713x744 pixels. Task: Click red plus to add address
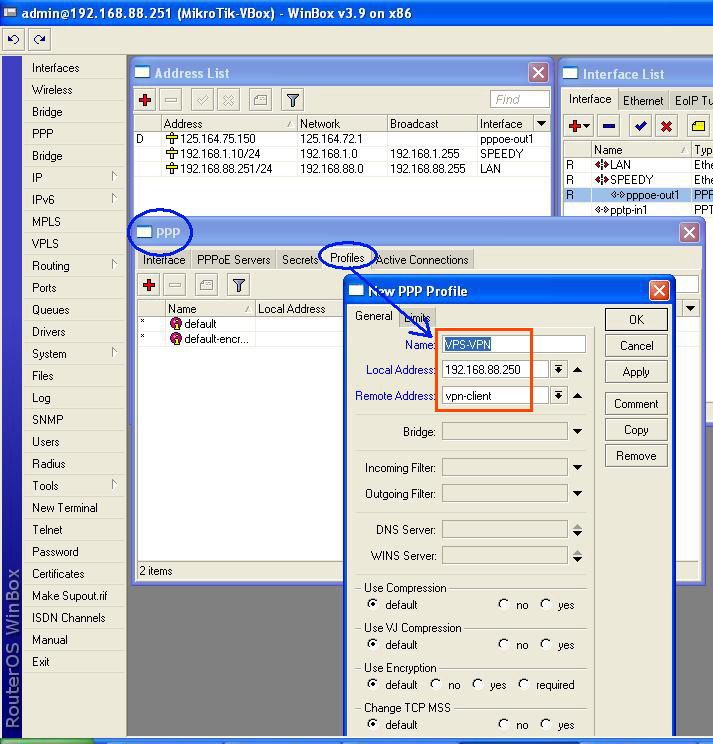[x=146, y=100]
